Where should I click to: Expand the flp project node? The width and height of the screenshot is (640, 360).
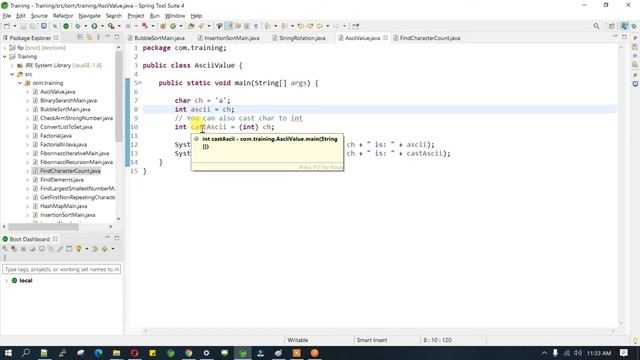(x=4, y=48)
